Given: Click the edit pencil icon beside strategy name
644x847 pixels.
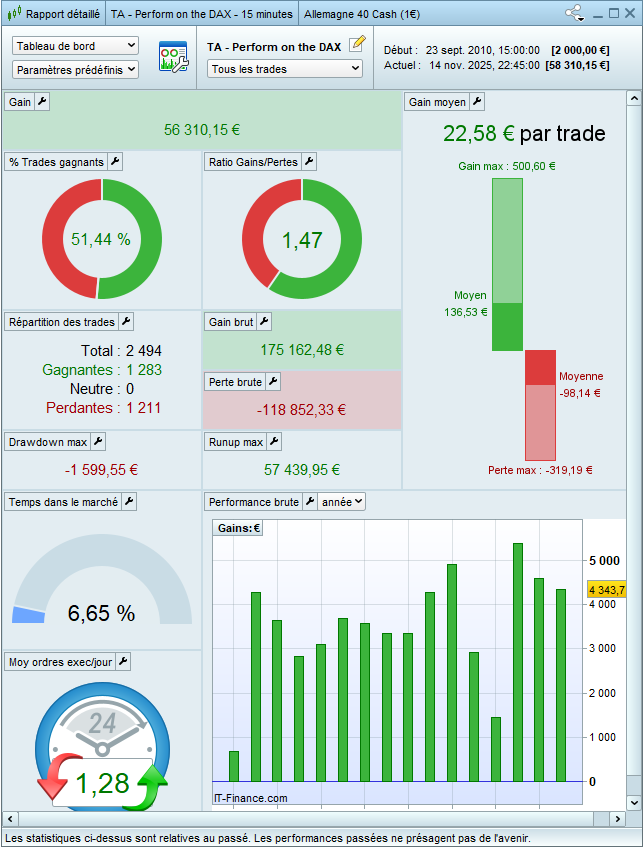Looking at the screenshot, I should tap(358, 45).
